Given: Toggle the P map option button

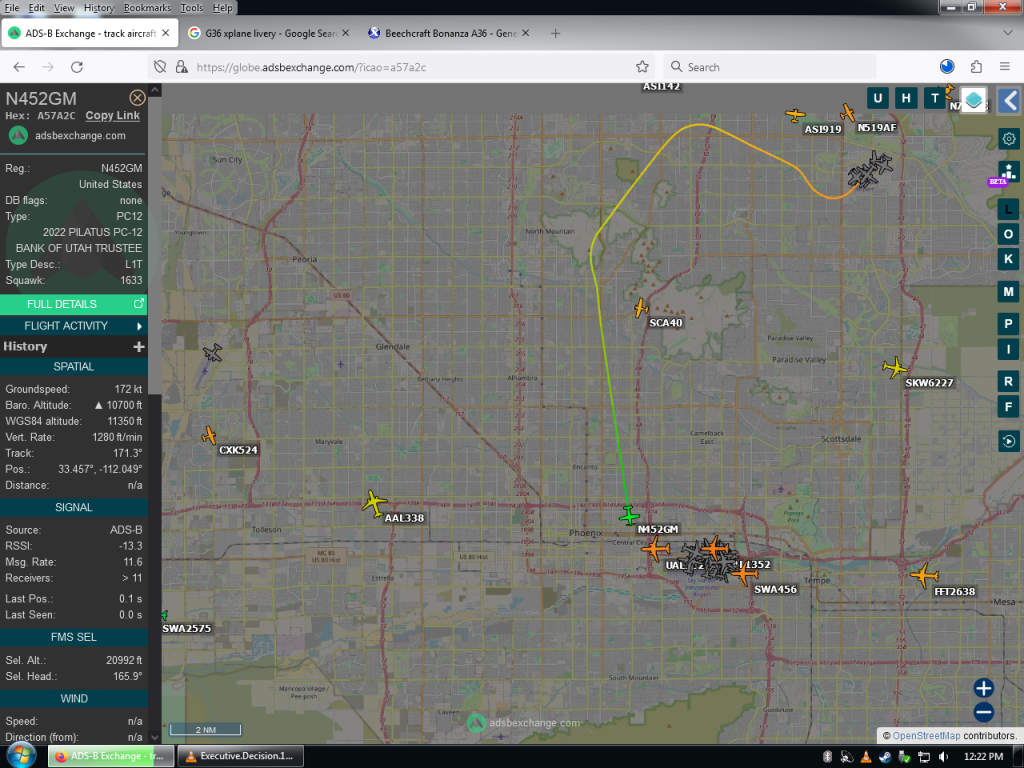Looking at the screenshot, I should click(x=1008, y=324).
